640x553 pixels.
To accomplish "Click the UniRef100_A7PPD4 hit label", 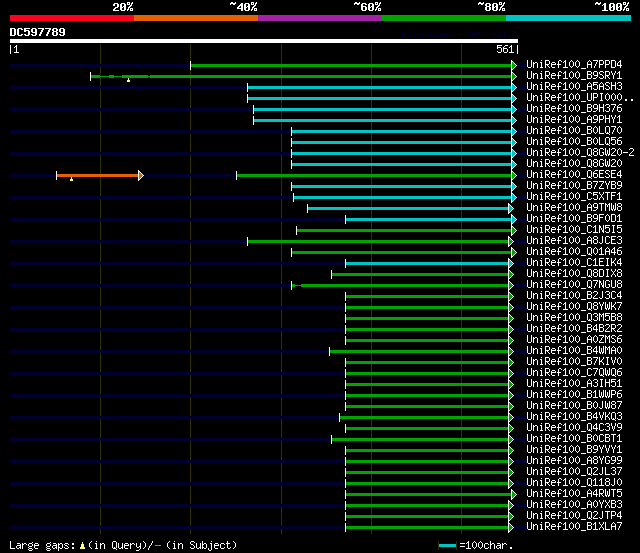I will [574, 64].
